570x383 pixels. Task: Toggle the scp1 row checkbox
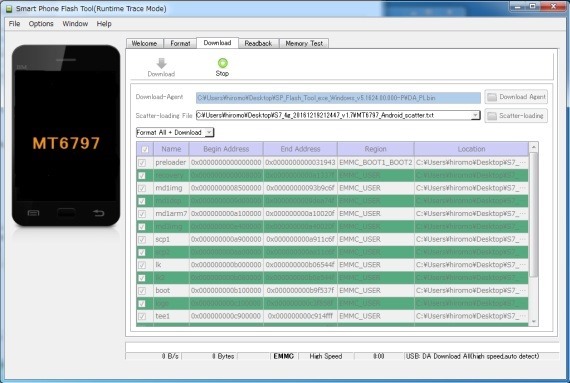142,239
